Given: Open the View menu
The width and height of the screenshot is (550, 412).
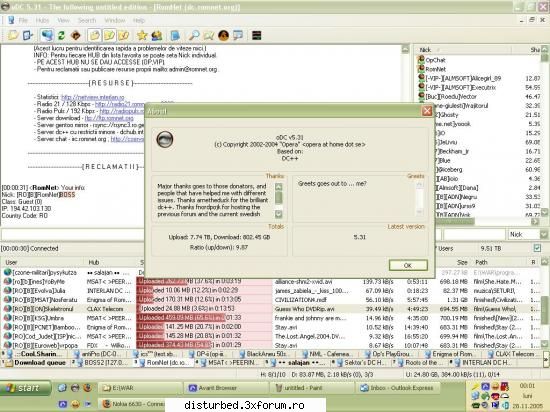Looking at the screenshot, I should 63,20.
